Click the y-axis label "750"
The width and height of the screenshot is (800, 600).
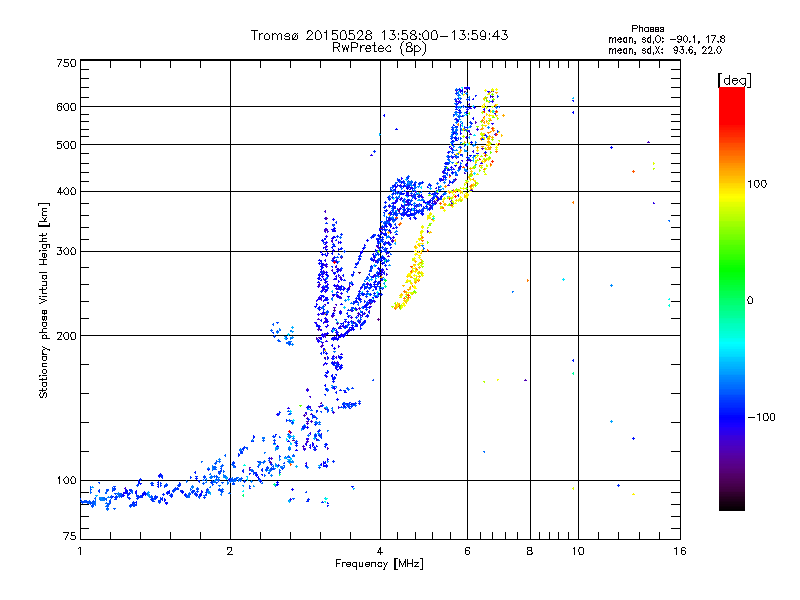[x=66, y=63]
